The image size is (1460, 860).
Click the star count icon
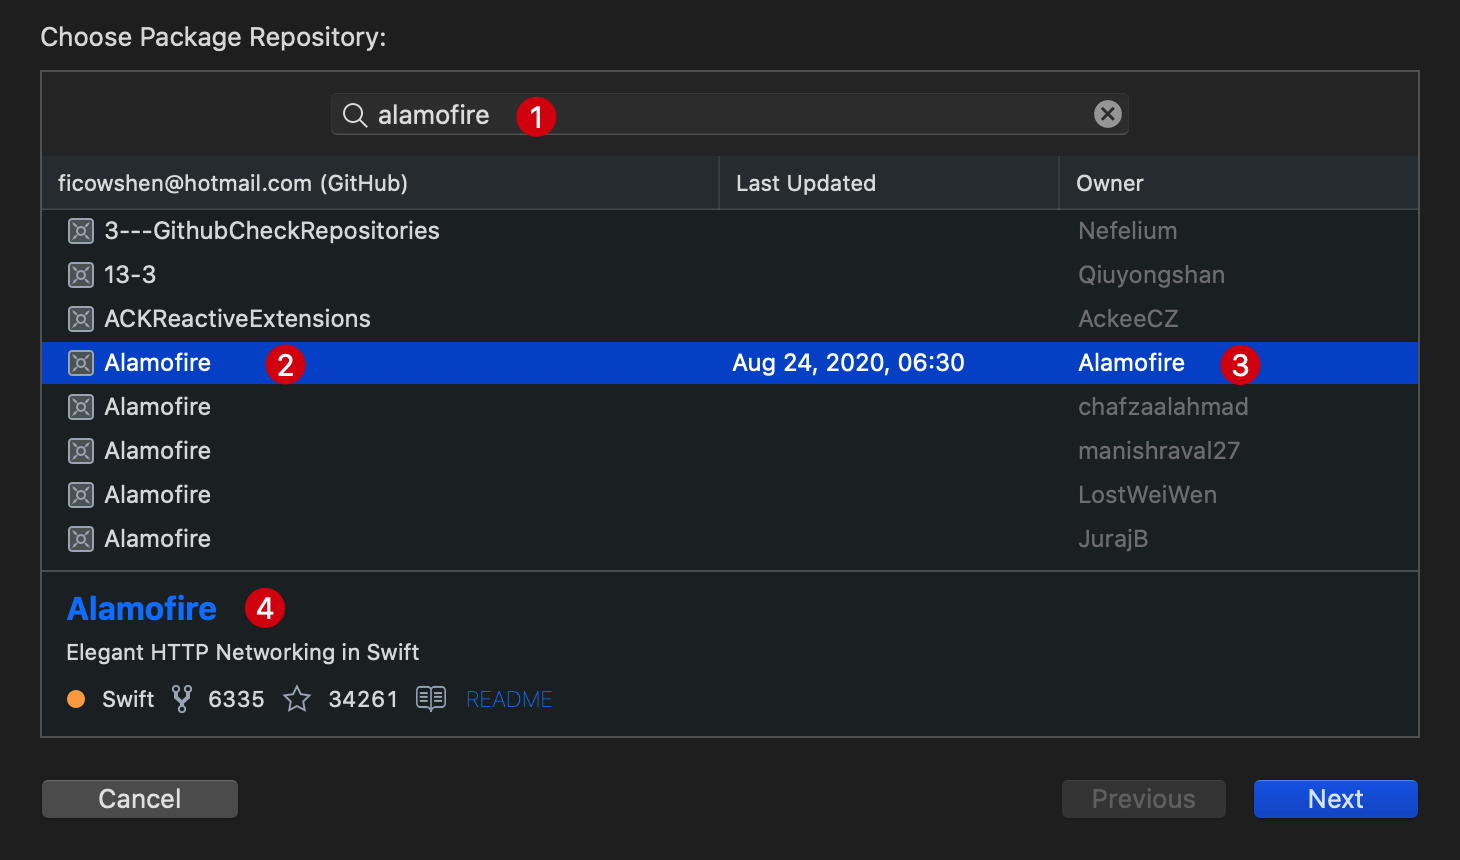point(297,698)
